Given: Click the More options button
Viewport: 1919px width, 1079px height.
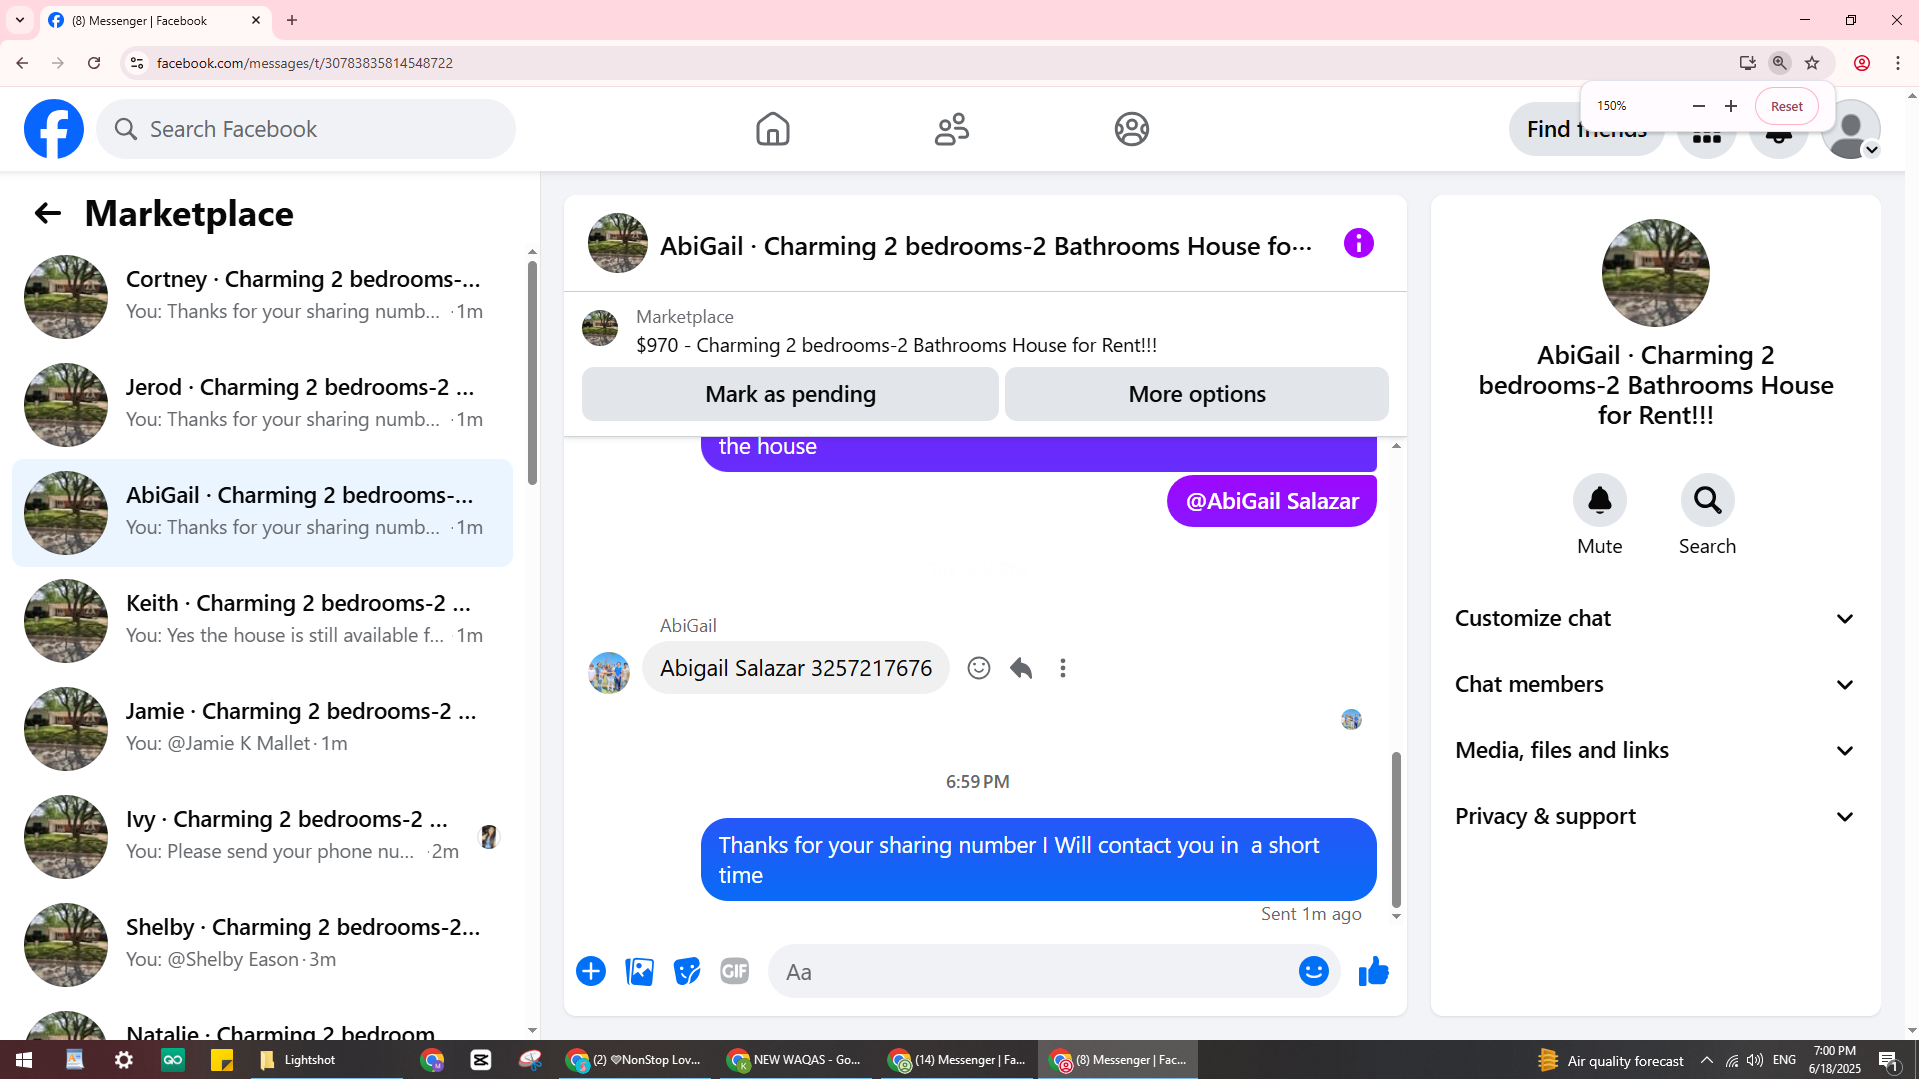Looking at the screenshot, I should (1197, 394).
